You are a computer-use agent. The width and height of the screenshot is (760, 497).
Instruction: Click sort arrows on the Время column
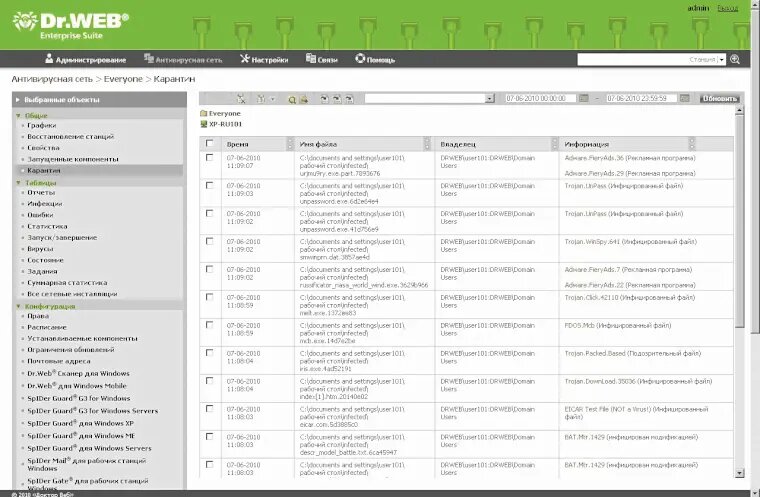pos(290,144)
